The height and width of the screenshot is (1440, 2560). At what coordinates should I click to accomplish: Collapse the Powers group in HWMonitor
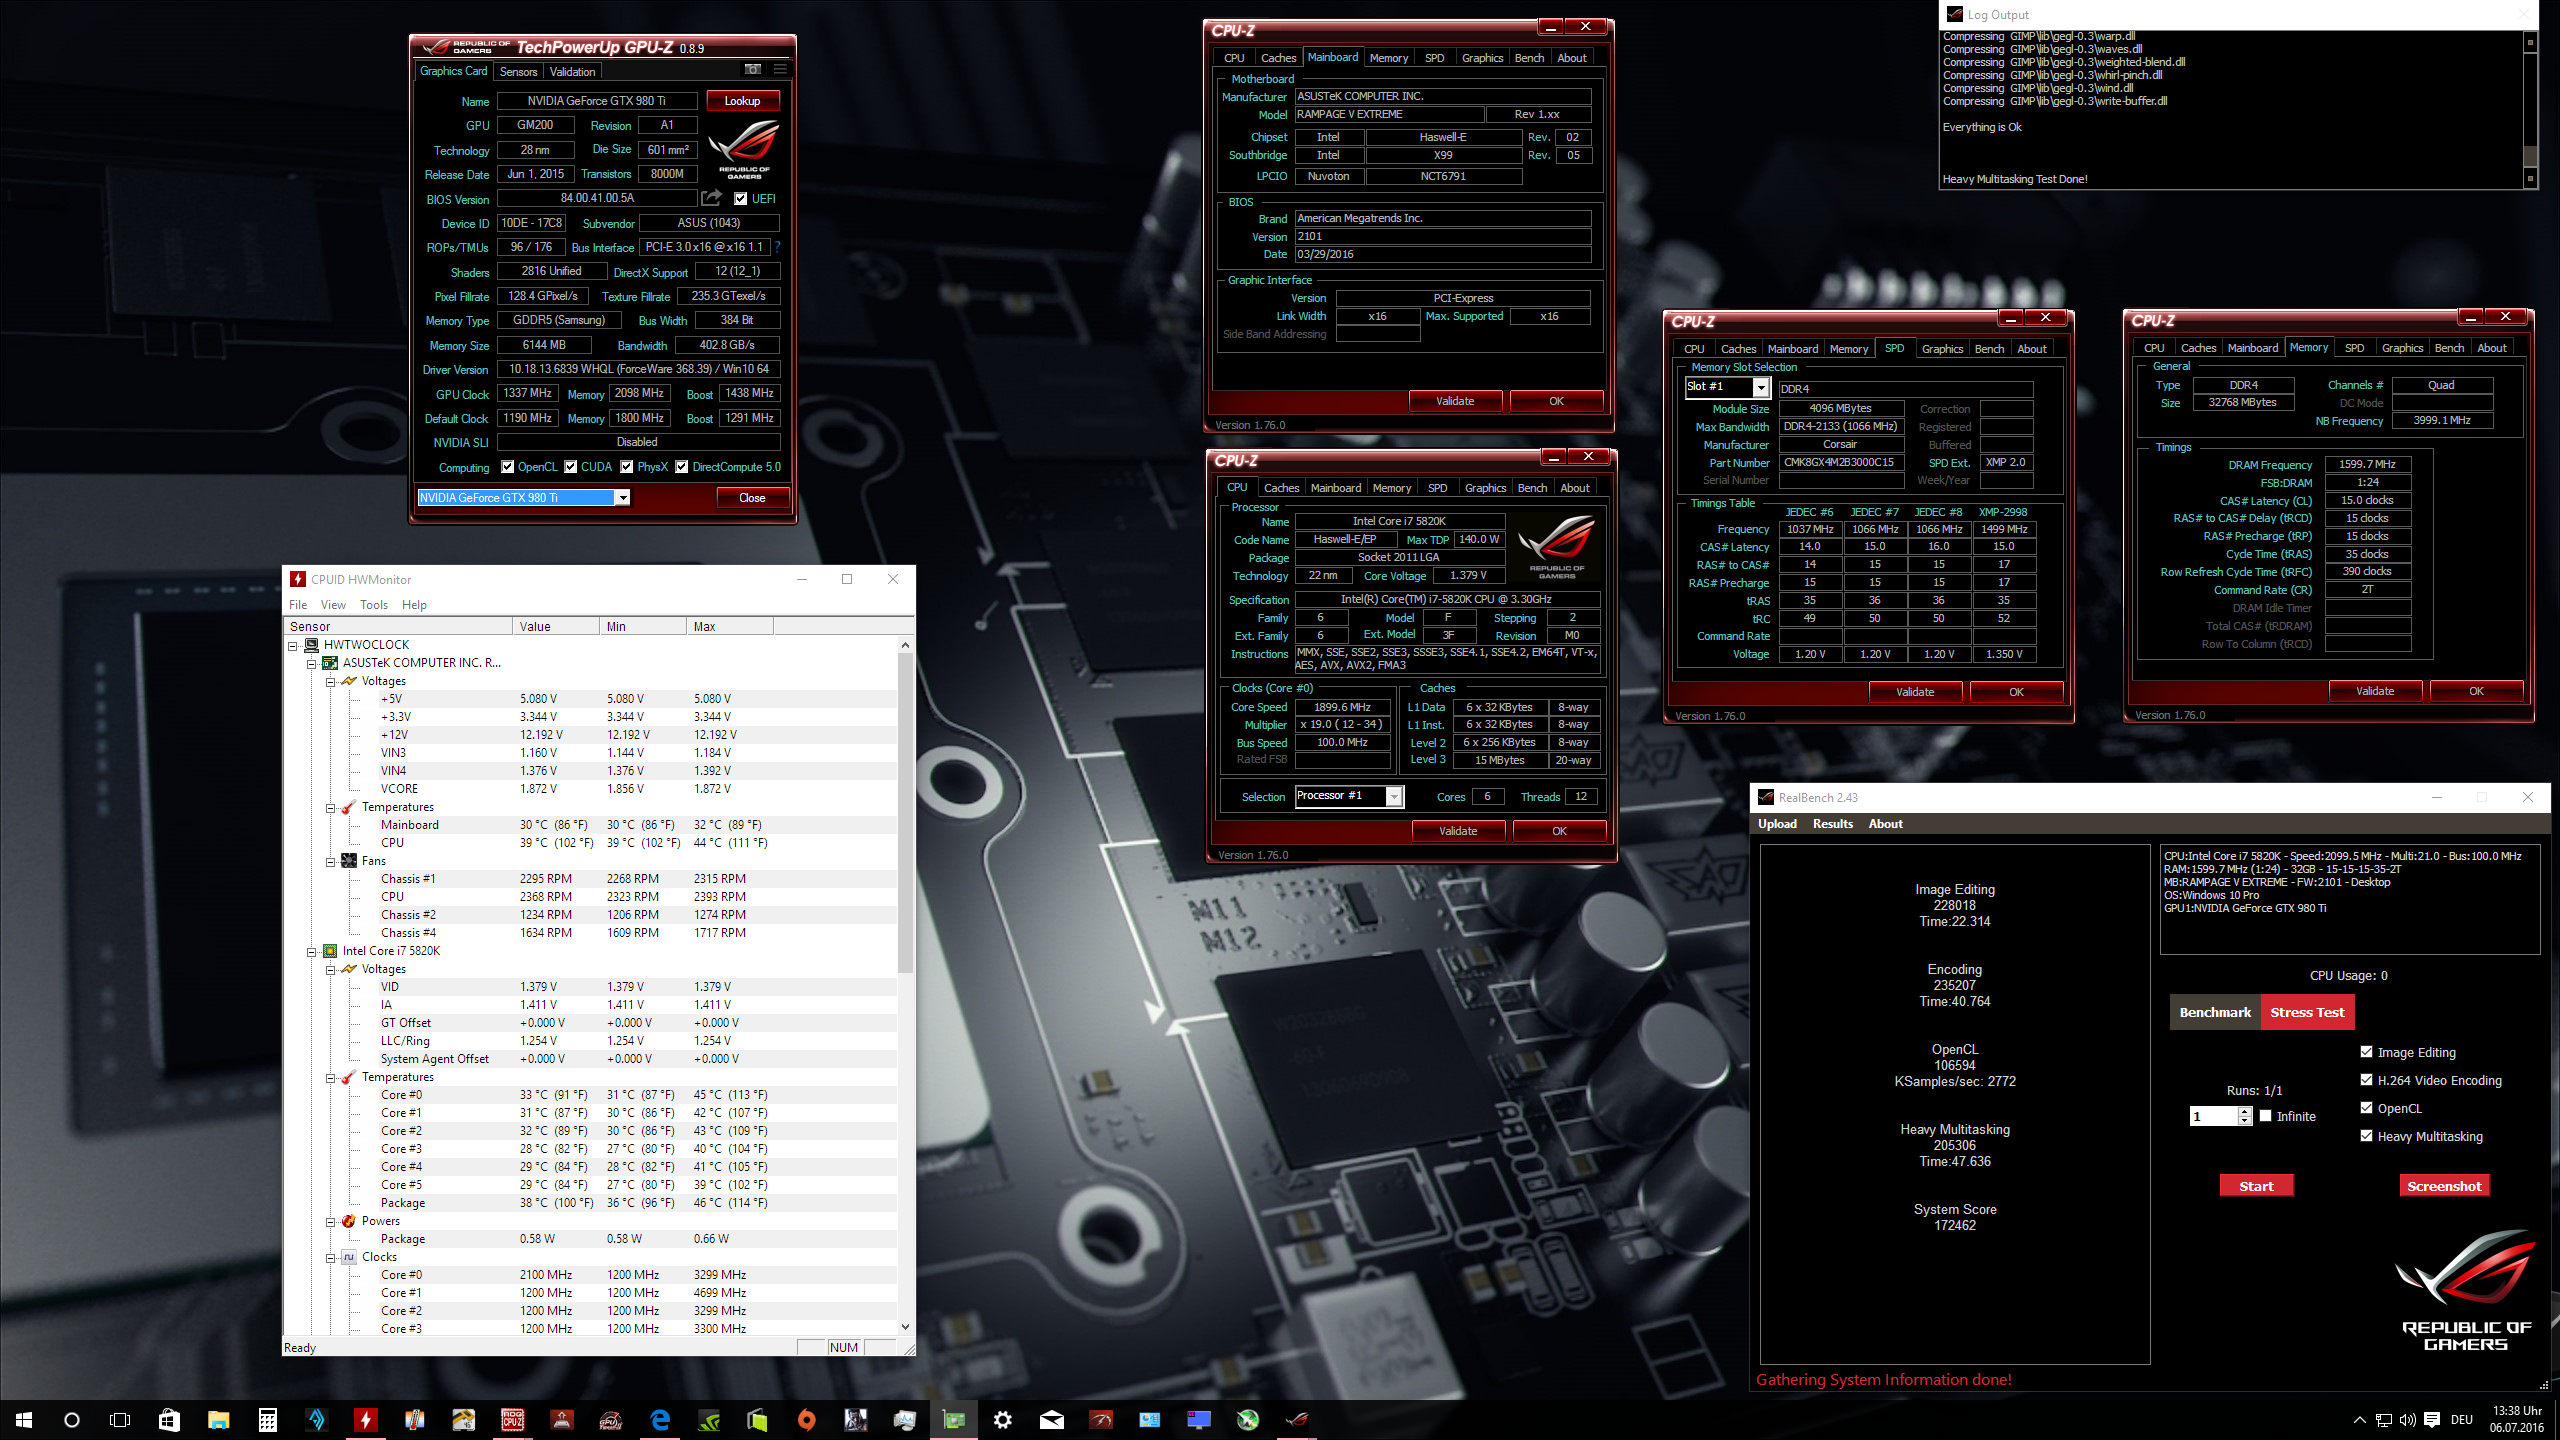coord(331,1222)
